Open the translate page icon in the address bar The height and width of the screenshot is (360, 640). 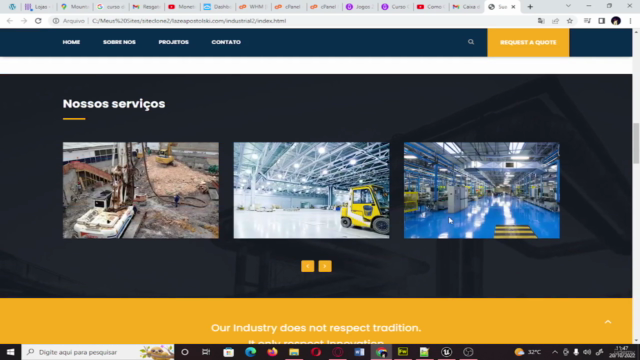(x=541, y=21)
